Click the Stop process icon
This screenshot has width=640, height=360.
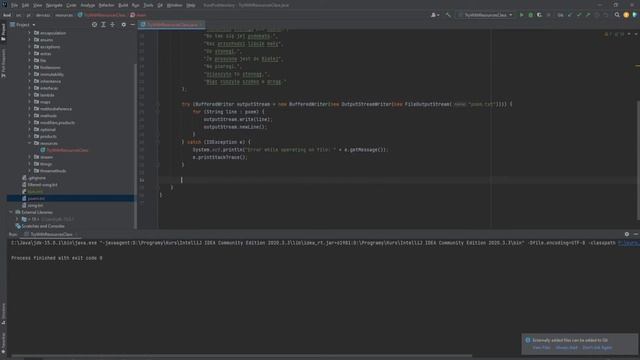(x=548, y=15)
